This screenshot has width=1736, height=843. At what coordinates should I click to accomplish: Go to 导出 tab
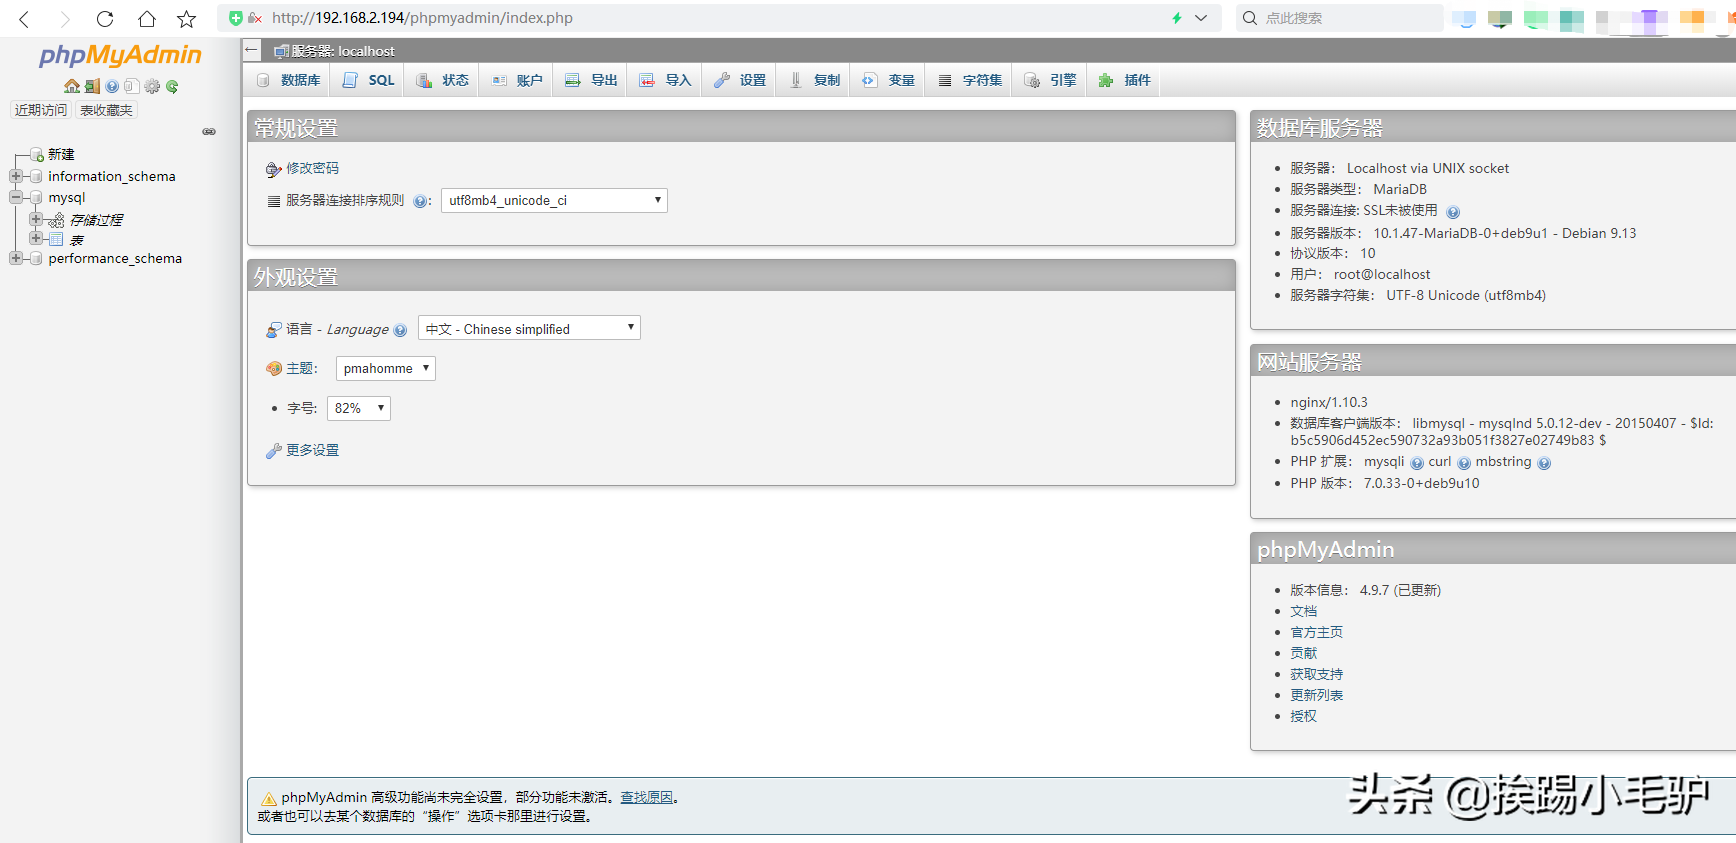(591, 80)
